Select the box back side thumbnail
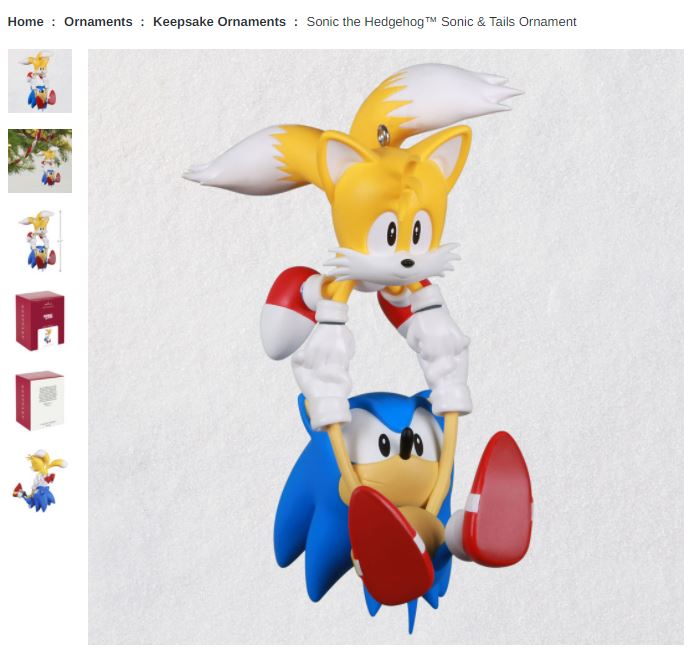Image resolution: width=695 pixels, height=659 pixels. tap(40, 401)
